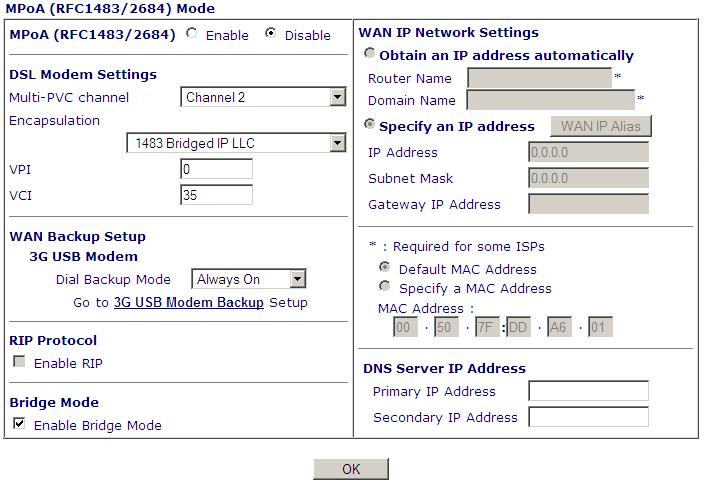Open the 3G USB Modem Backup link
The image size is (706, 484).
189,302
